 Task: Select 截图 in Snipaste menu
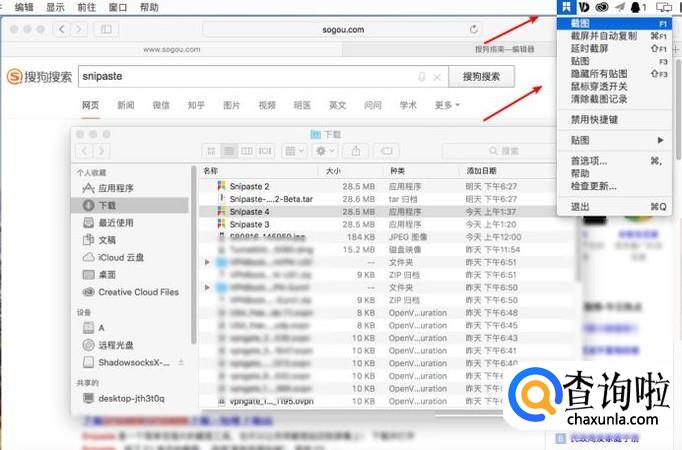pyautogui.click(x=614, y=23)
